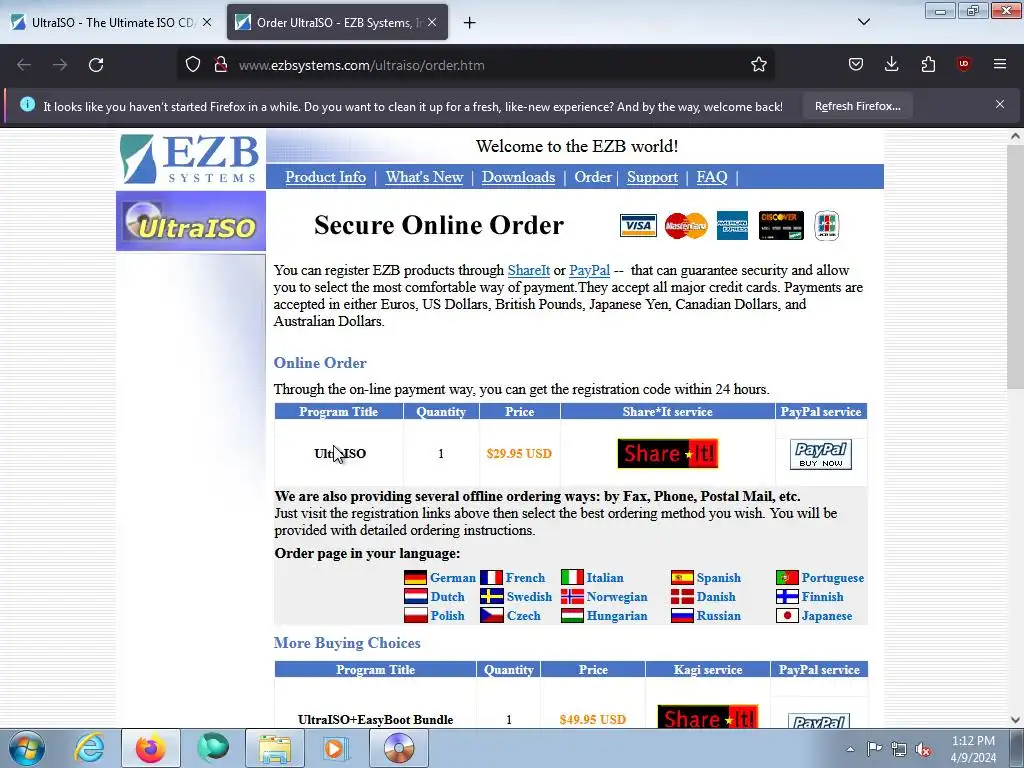This screenshot has width=1024, height=768.
Task: Click the browser forward arrow
Action: 60,65
